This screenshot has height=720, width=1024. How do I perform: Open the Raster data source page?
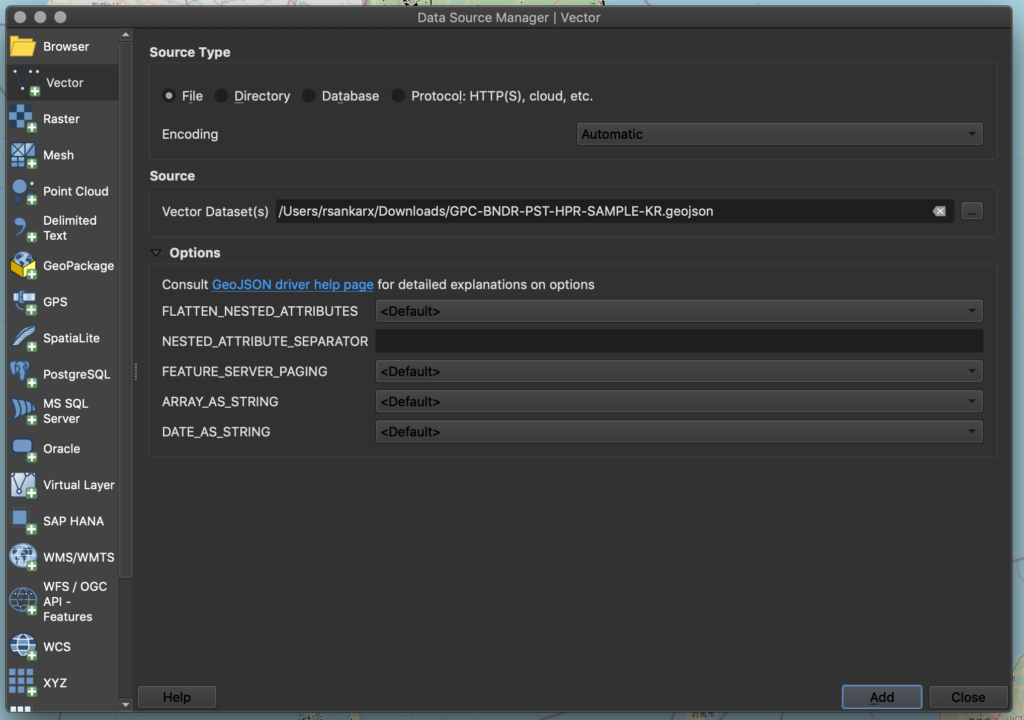coord(62,118)
